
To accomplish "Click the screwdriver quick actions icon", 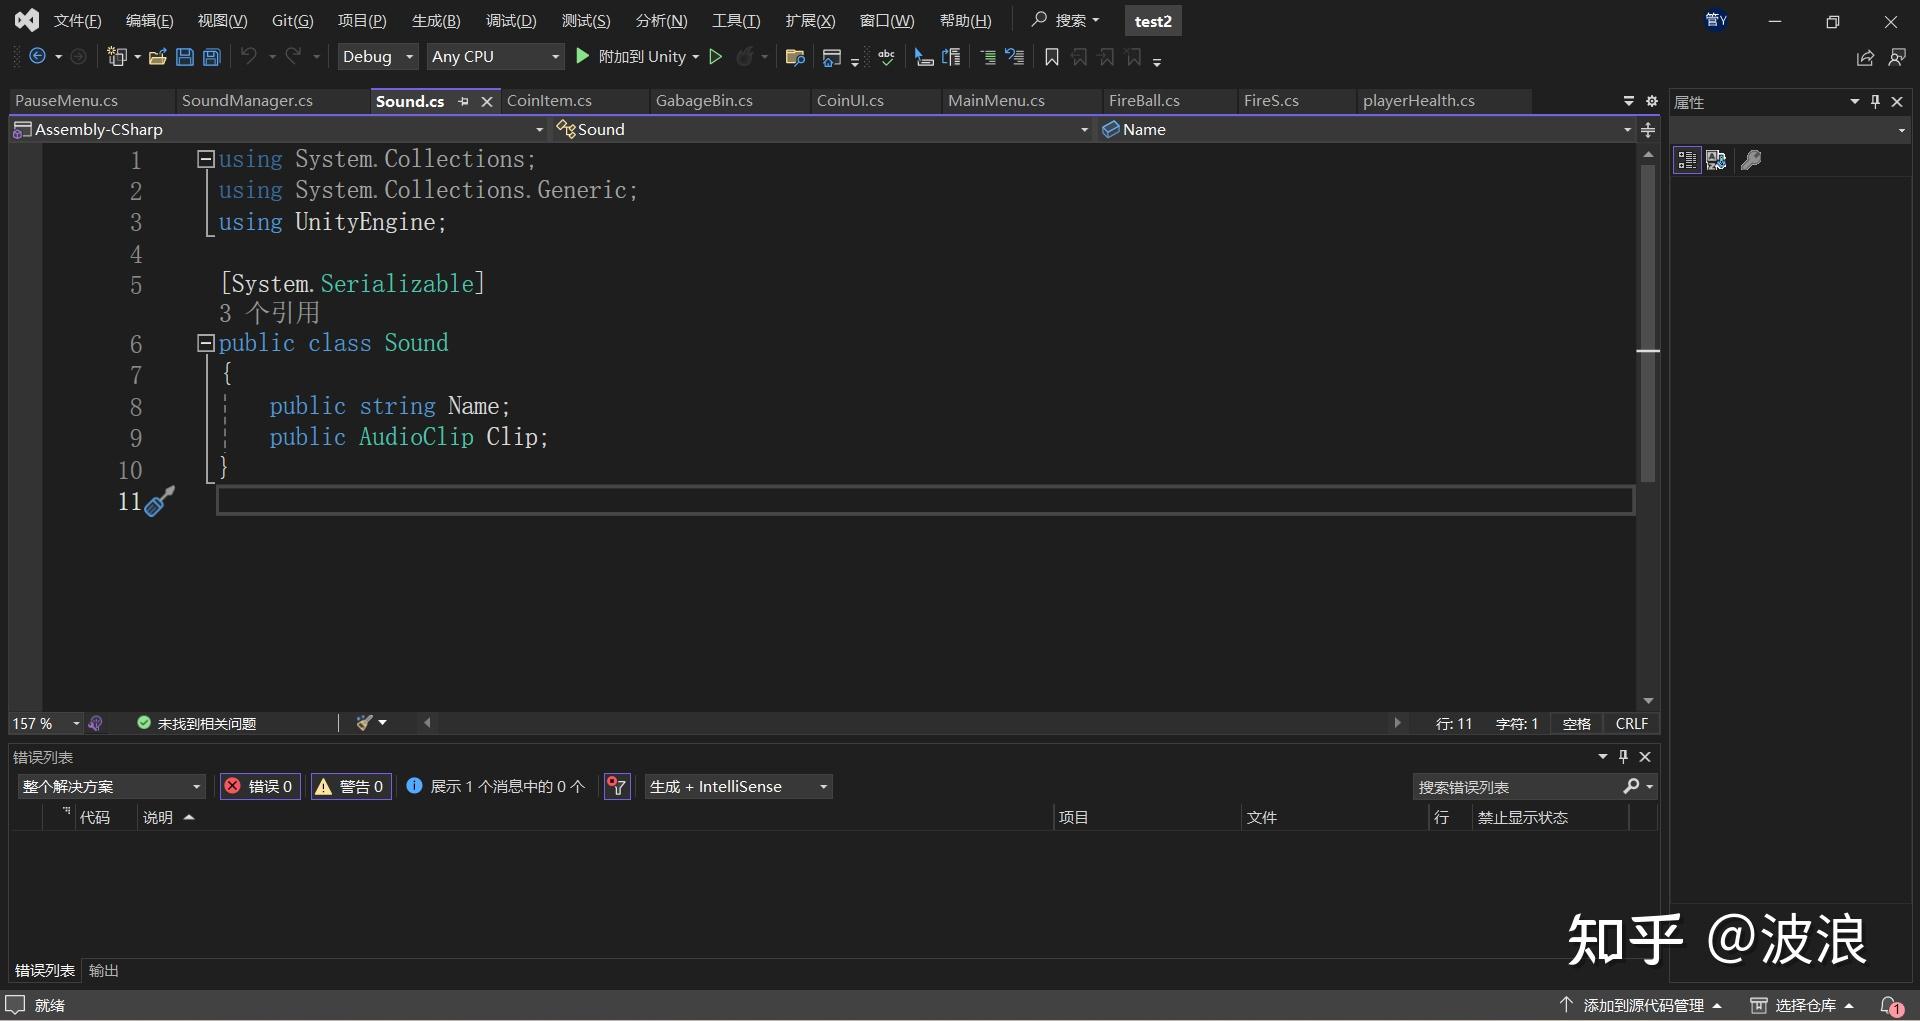I will click(160, 501).
